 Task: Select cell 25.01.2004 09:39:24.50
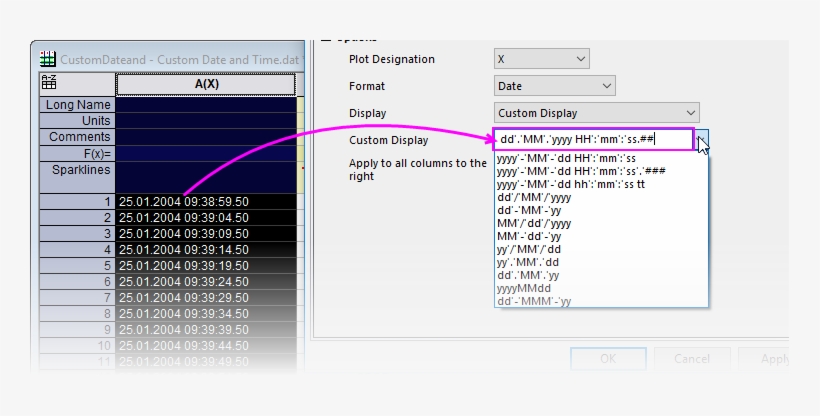point(206,282)
